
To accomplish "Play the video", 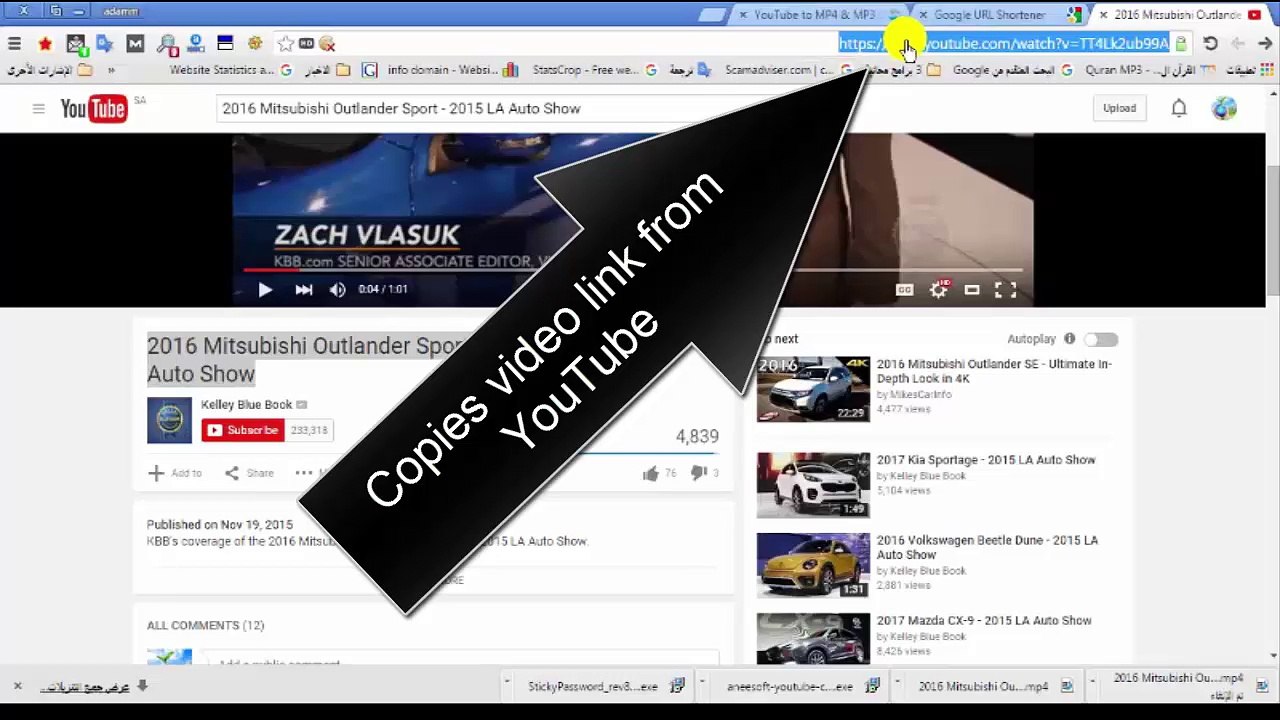I will 265,289.
